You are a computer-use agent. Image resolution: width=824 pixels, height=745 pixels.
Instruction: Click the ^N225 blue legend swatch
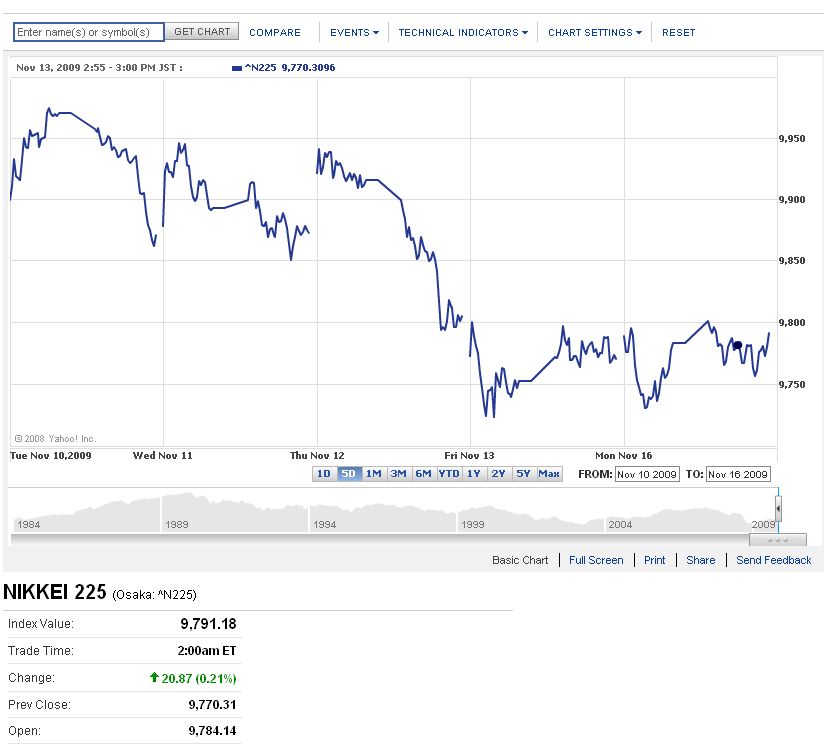(x=237, y=68)
